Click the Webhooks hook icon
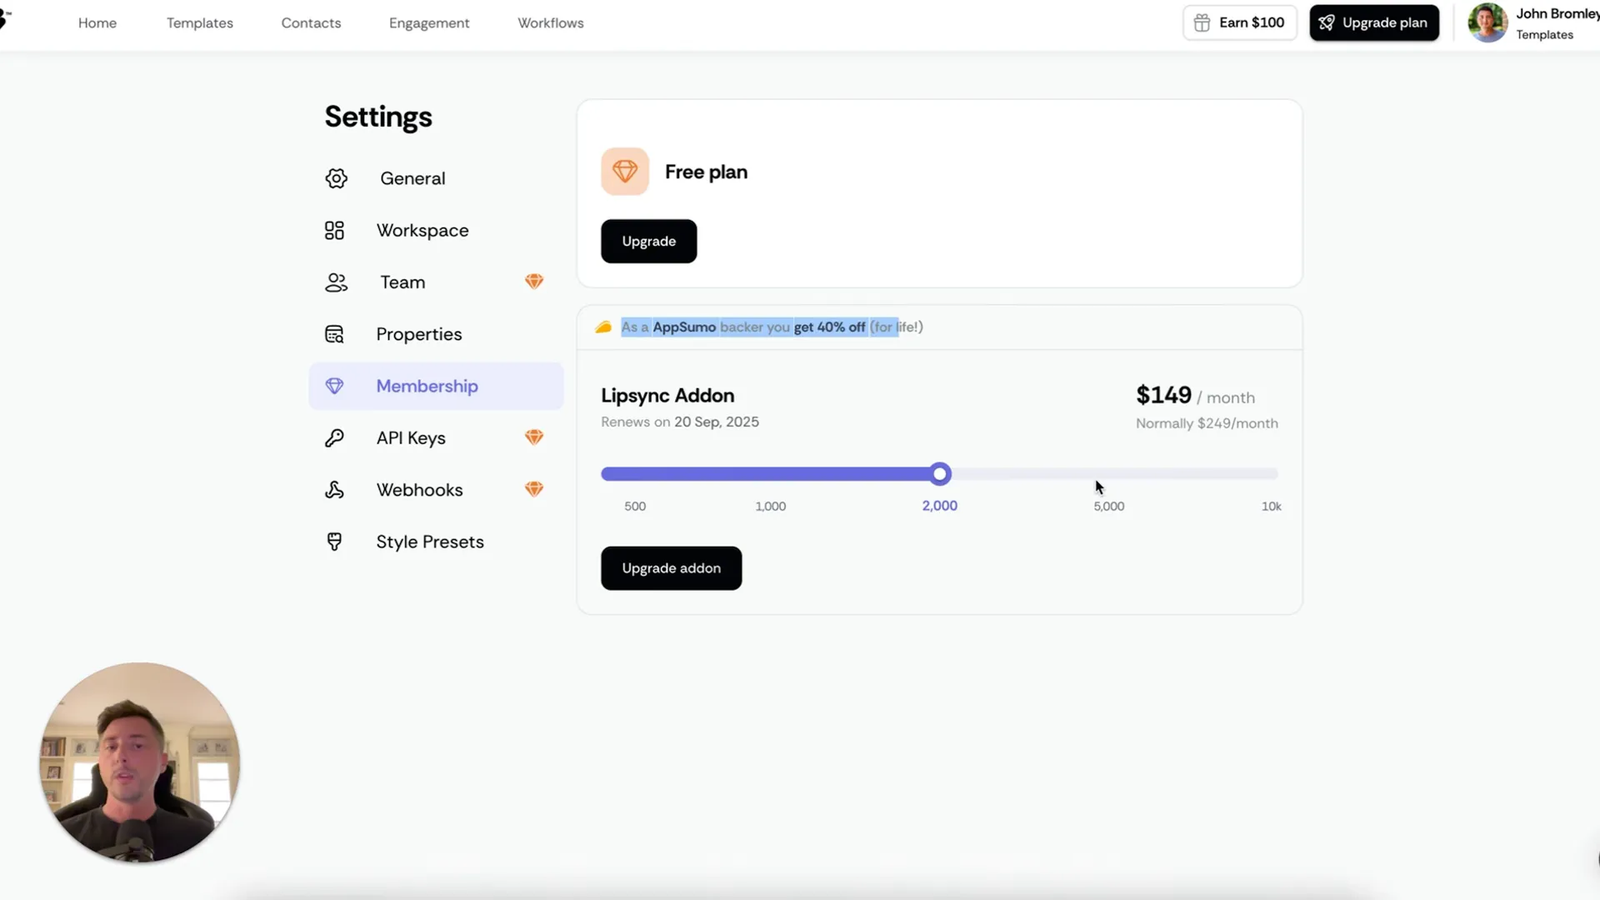This screenshot has width=1600, height=900. click(334, 490)
